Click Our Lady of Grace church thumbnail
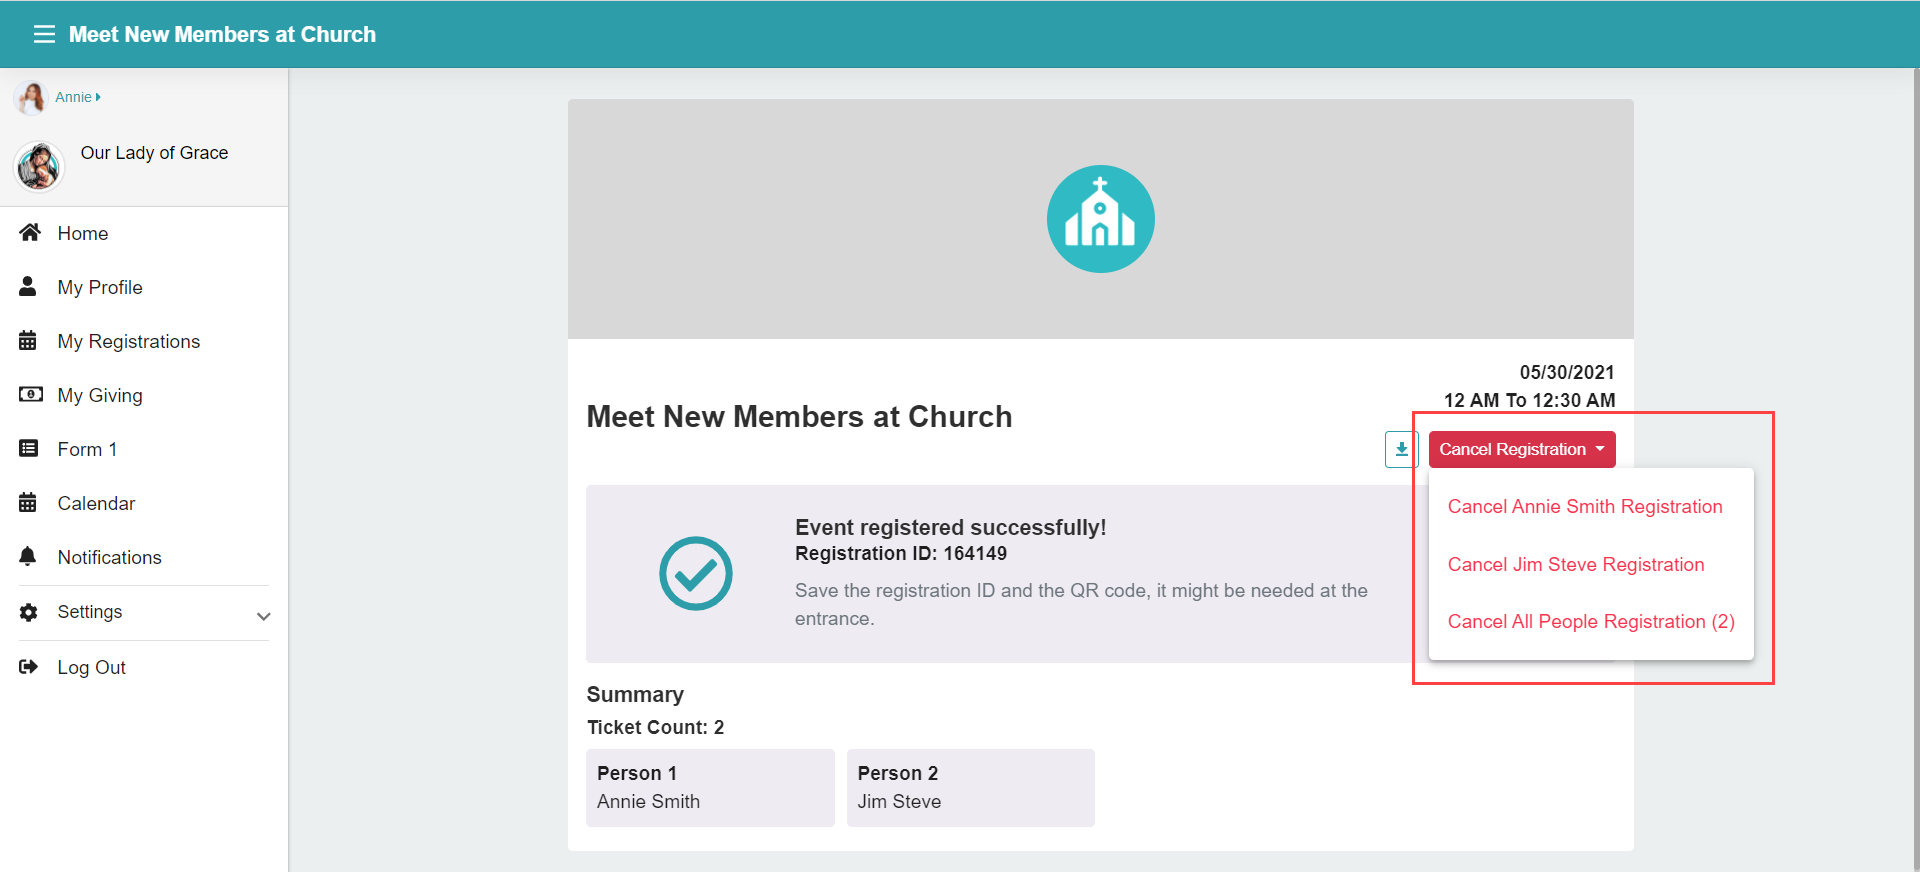Viewport: 1920px width, 872px height. tap(39, 165)
